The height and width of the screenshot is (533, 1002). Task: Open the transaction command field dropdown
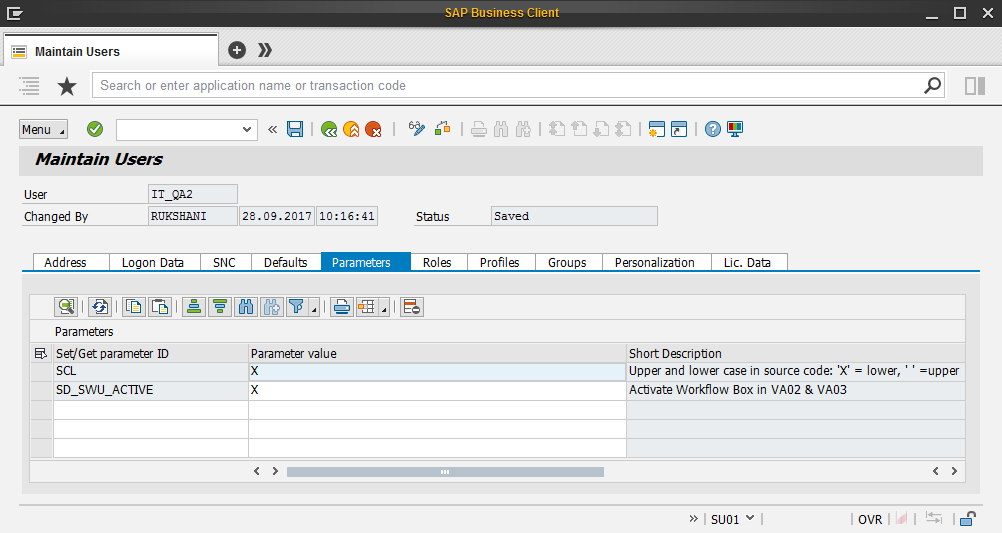pos(249,130)
